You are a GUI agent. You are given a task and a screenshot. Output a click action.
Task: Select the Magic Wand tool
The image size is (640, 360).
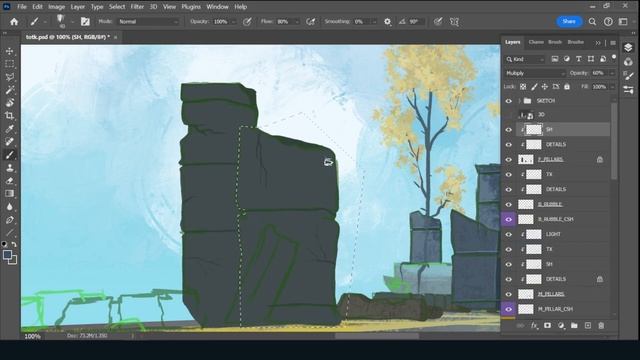tap(9, 90)
